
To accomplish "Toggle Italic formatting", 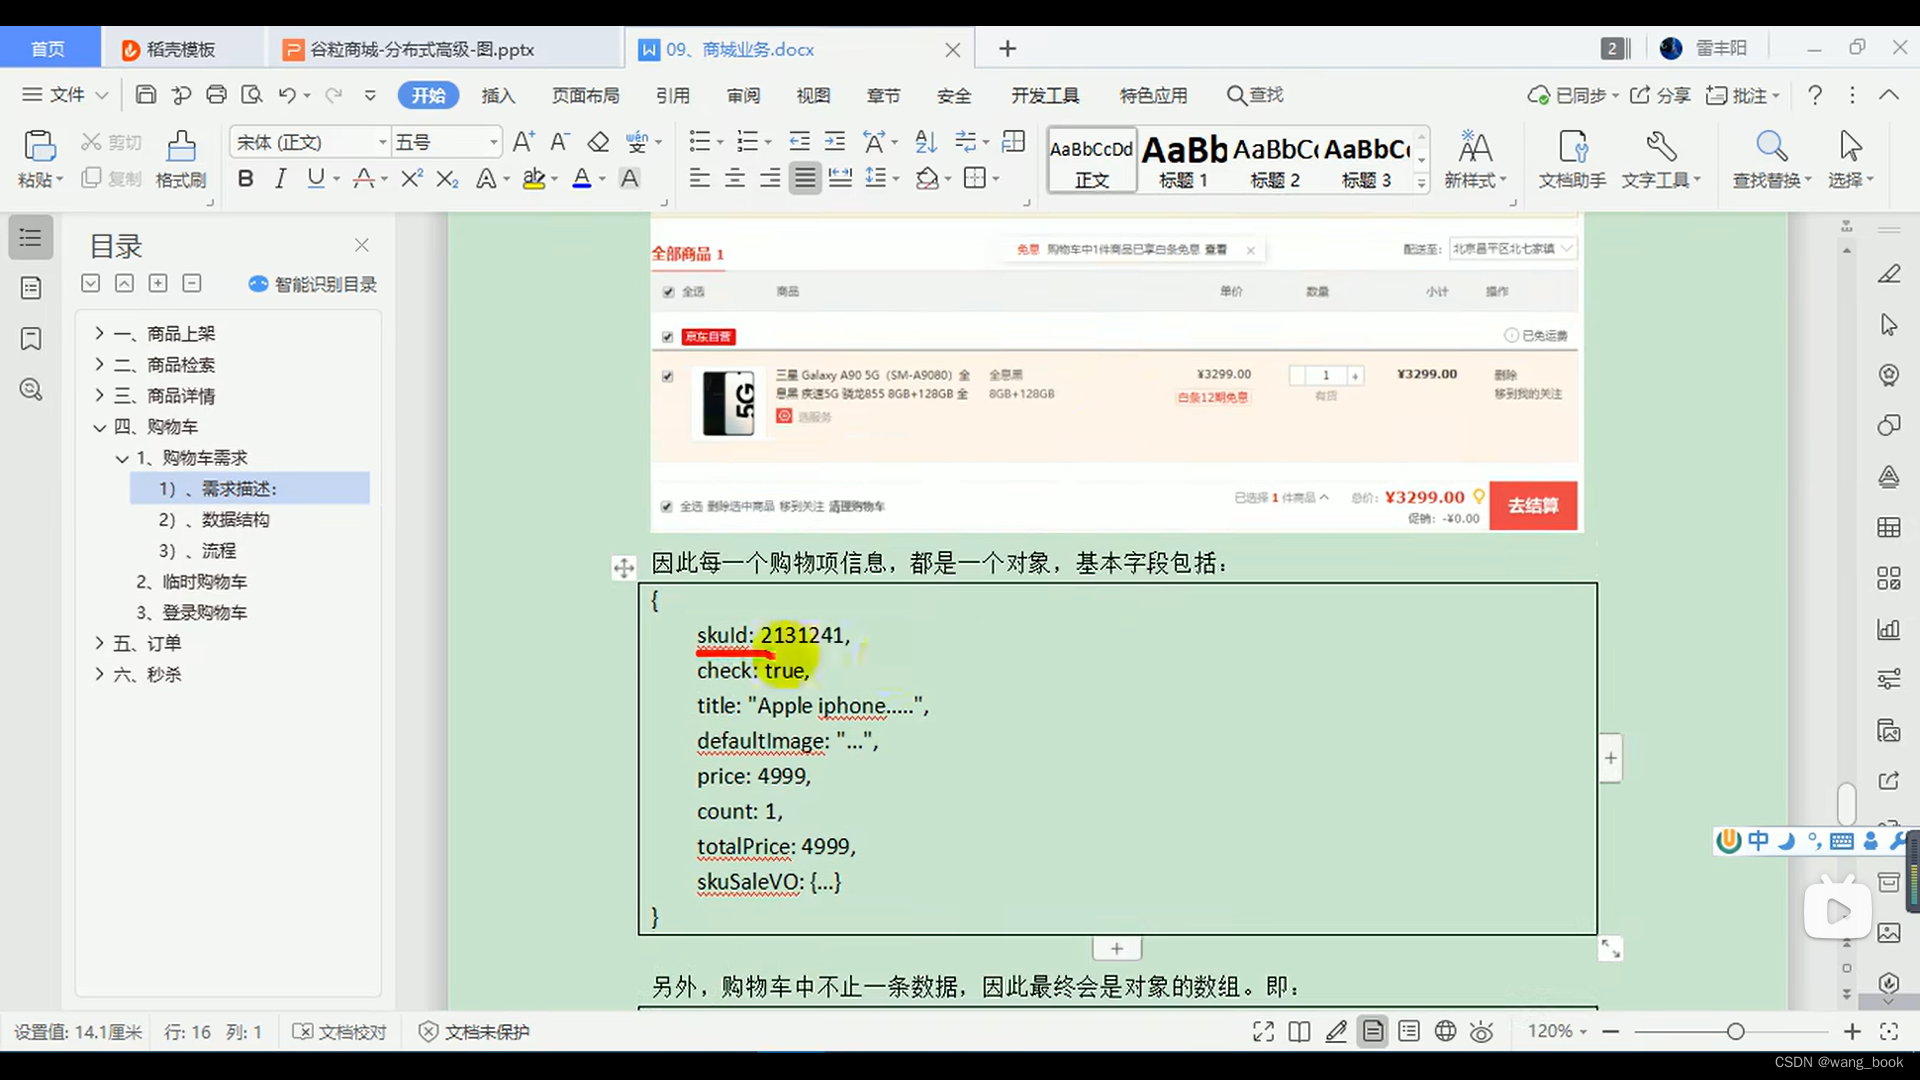I will (x=281, y=179).
